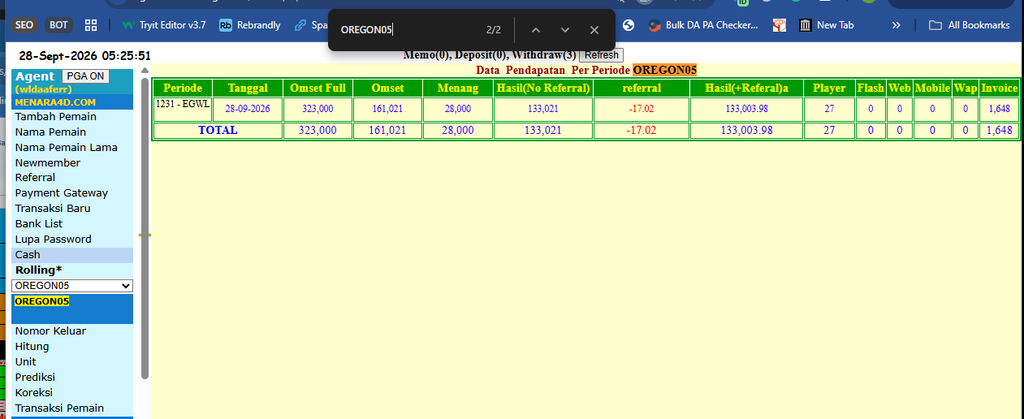Open the globe bookmark icon

[629, 25]
